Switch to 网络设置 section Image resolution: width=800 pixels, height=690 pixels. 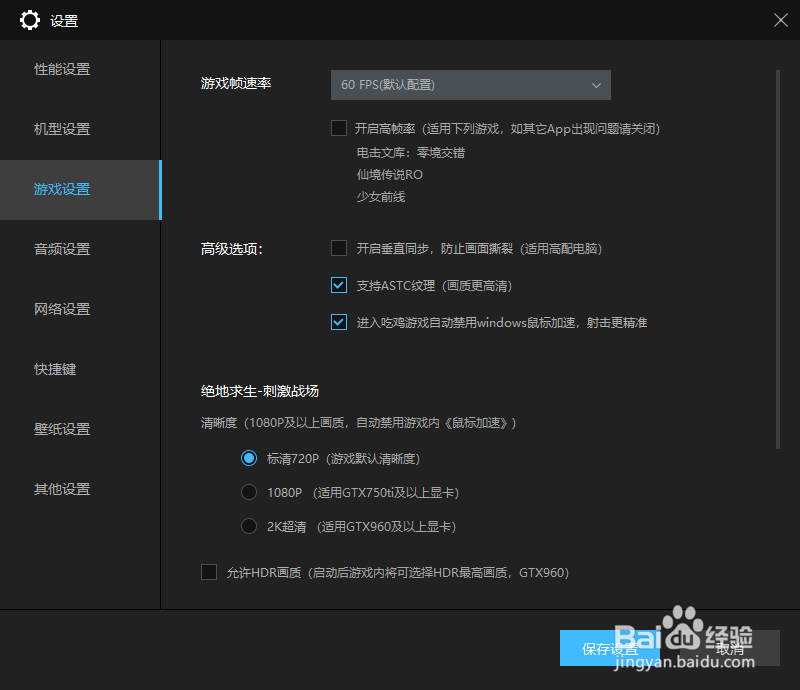(62, 309)
